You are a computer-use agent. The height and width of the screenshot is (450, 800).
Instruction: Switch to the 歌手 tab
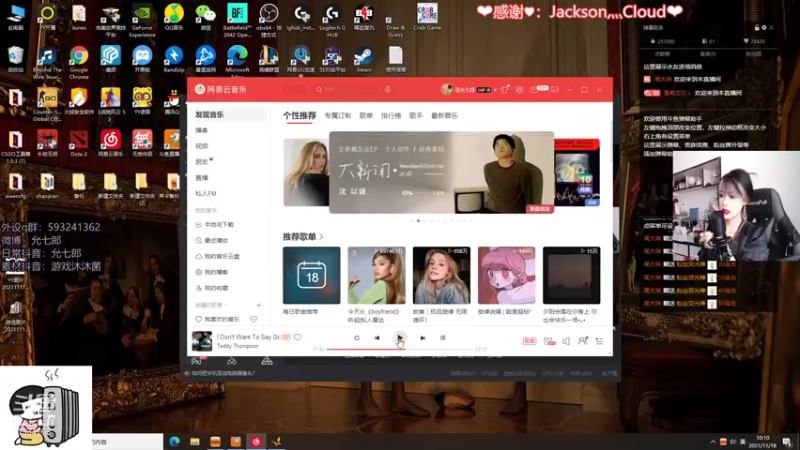point(416,116)
